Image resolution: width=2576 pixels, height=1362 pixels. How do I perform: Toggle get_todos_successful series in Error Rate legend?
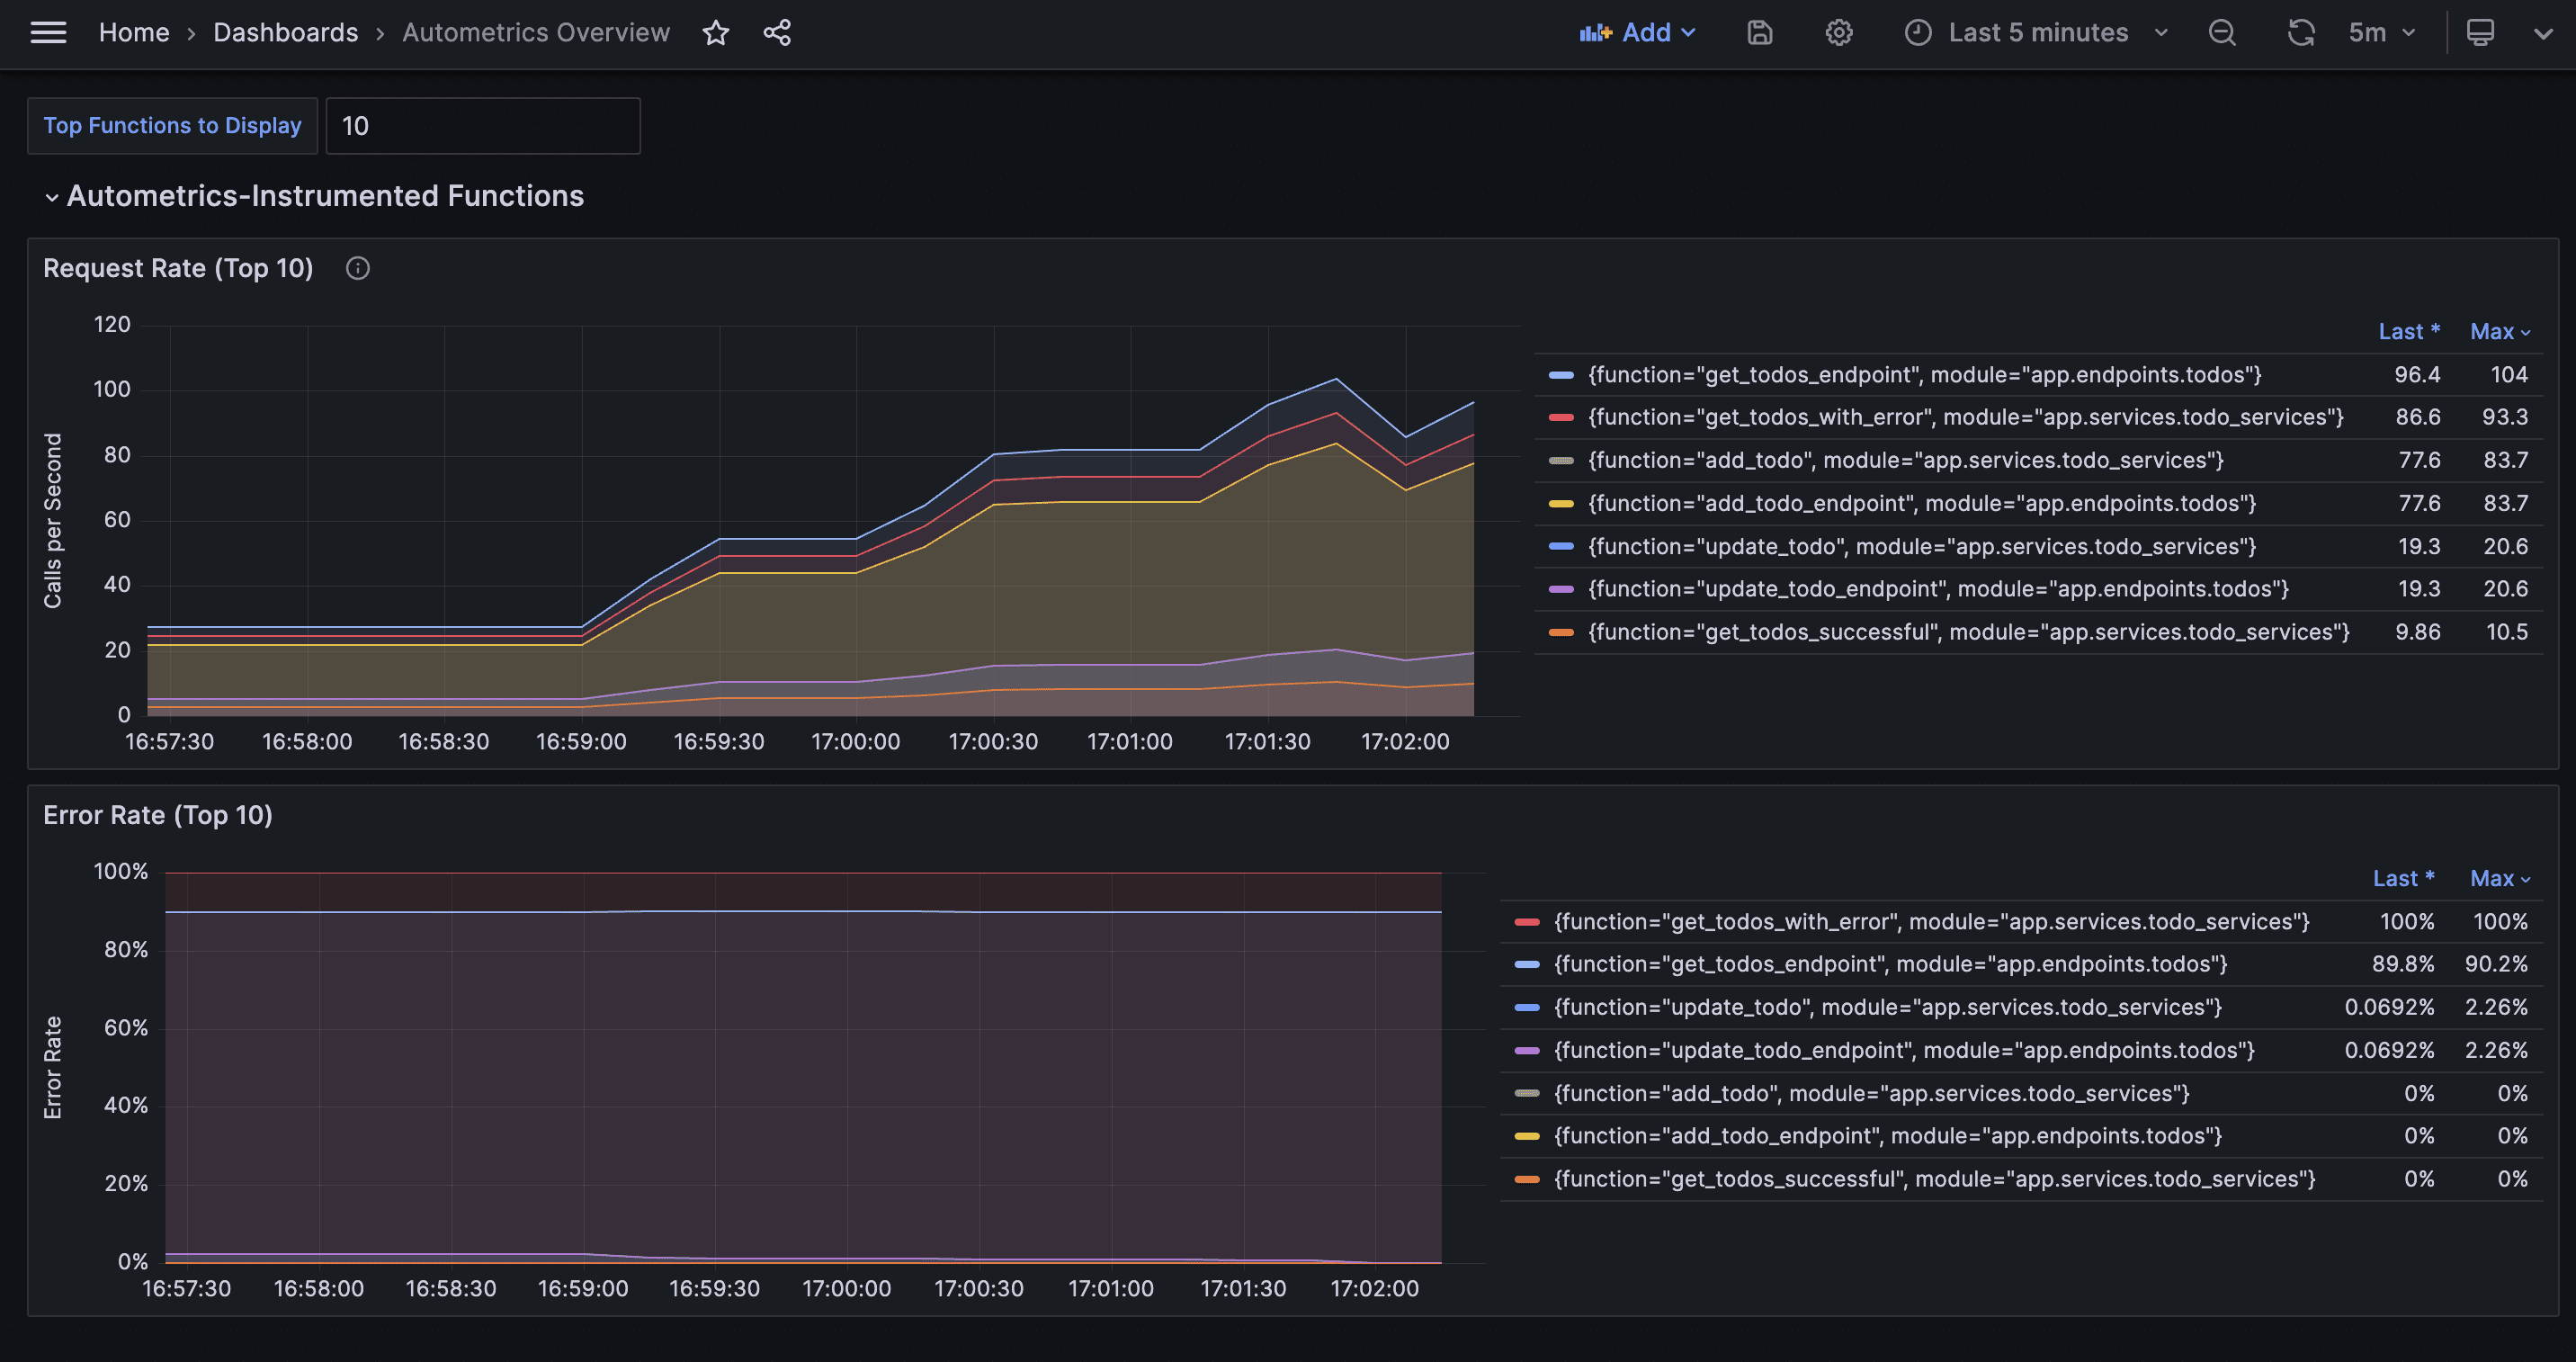point(1935,1179)
